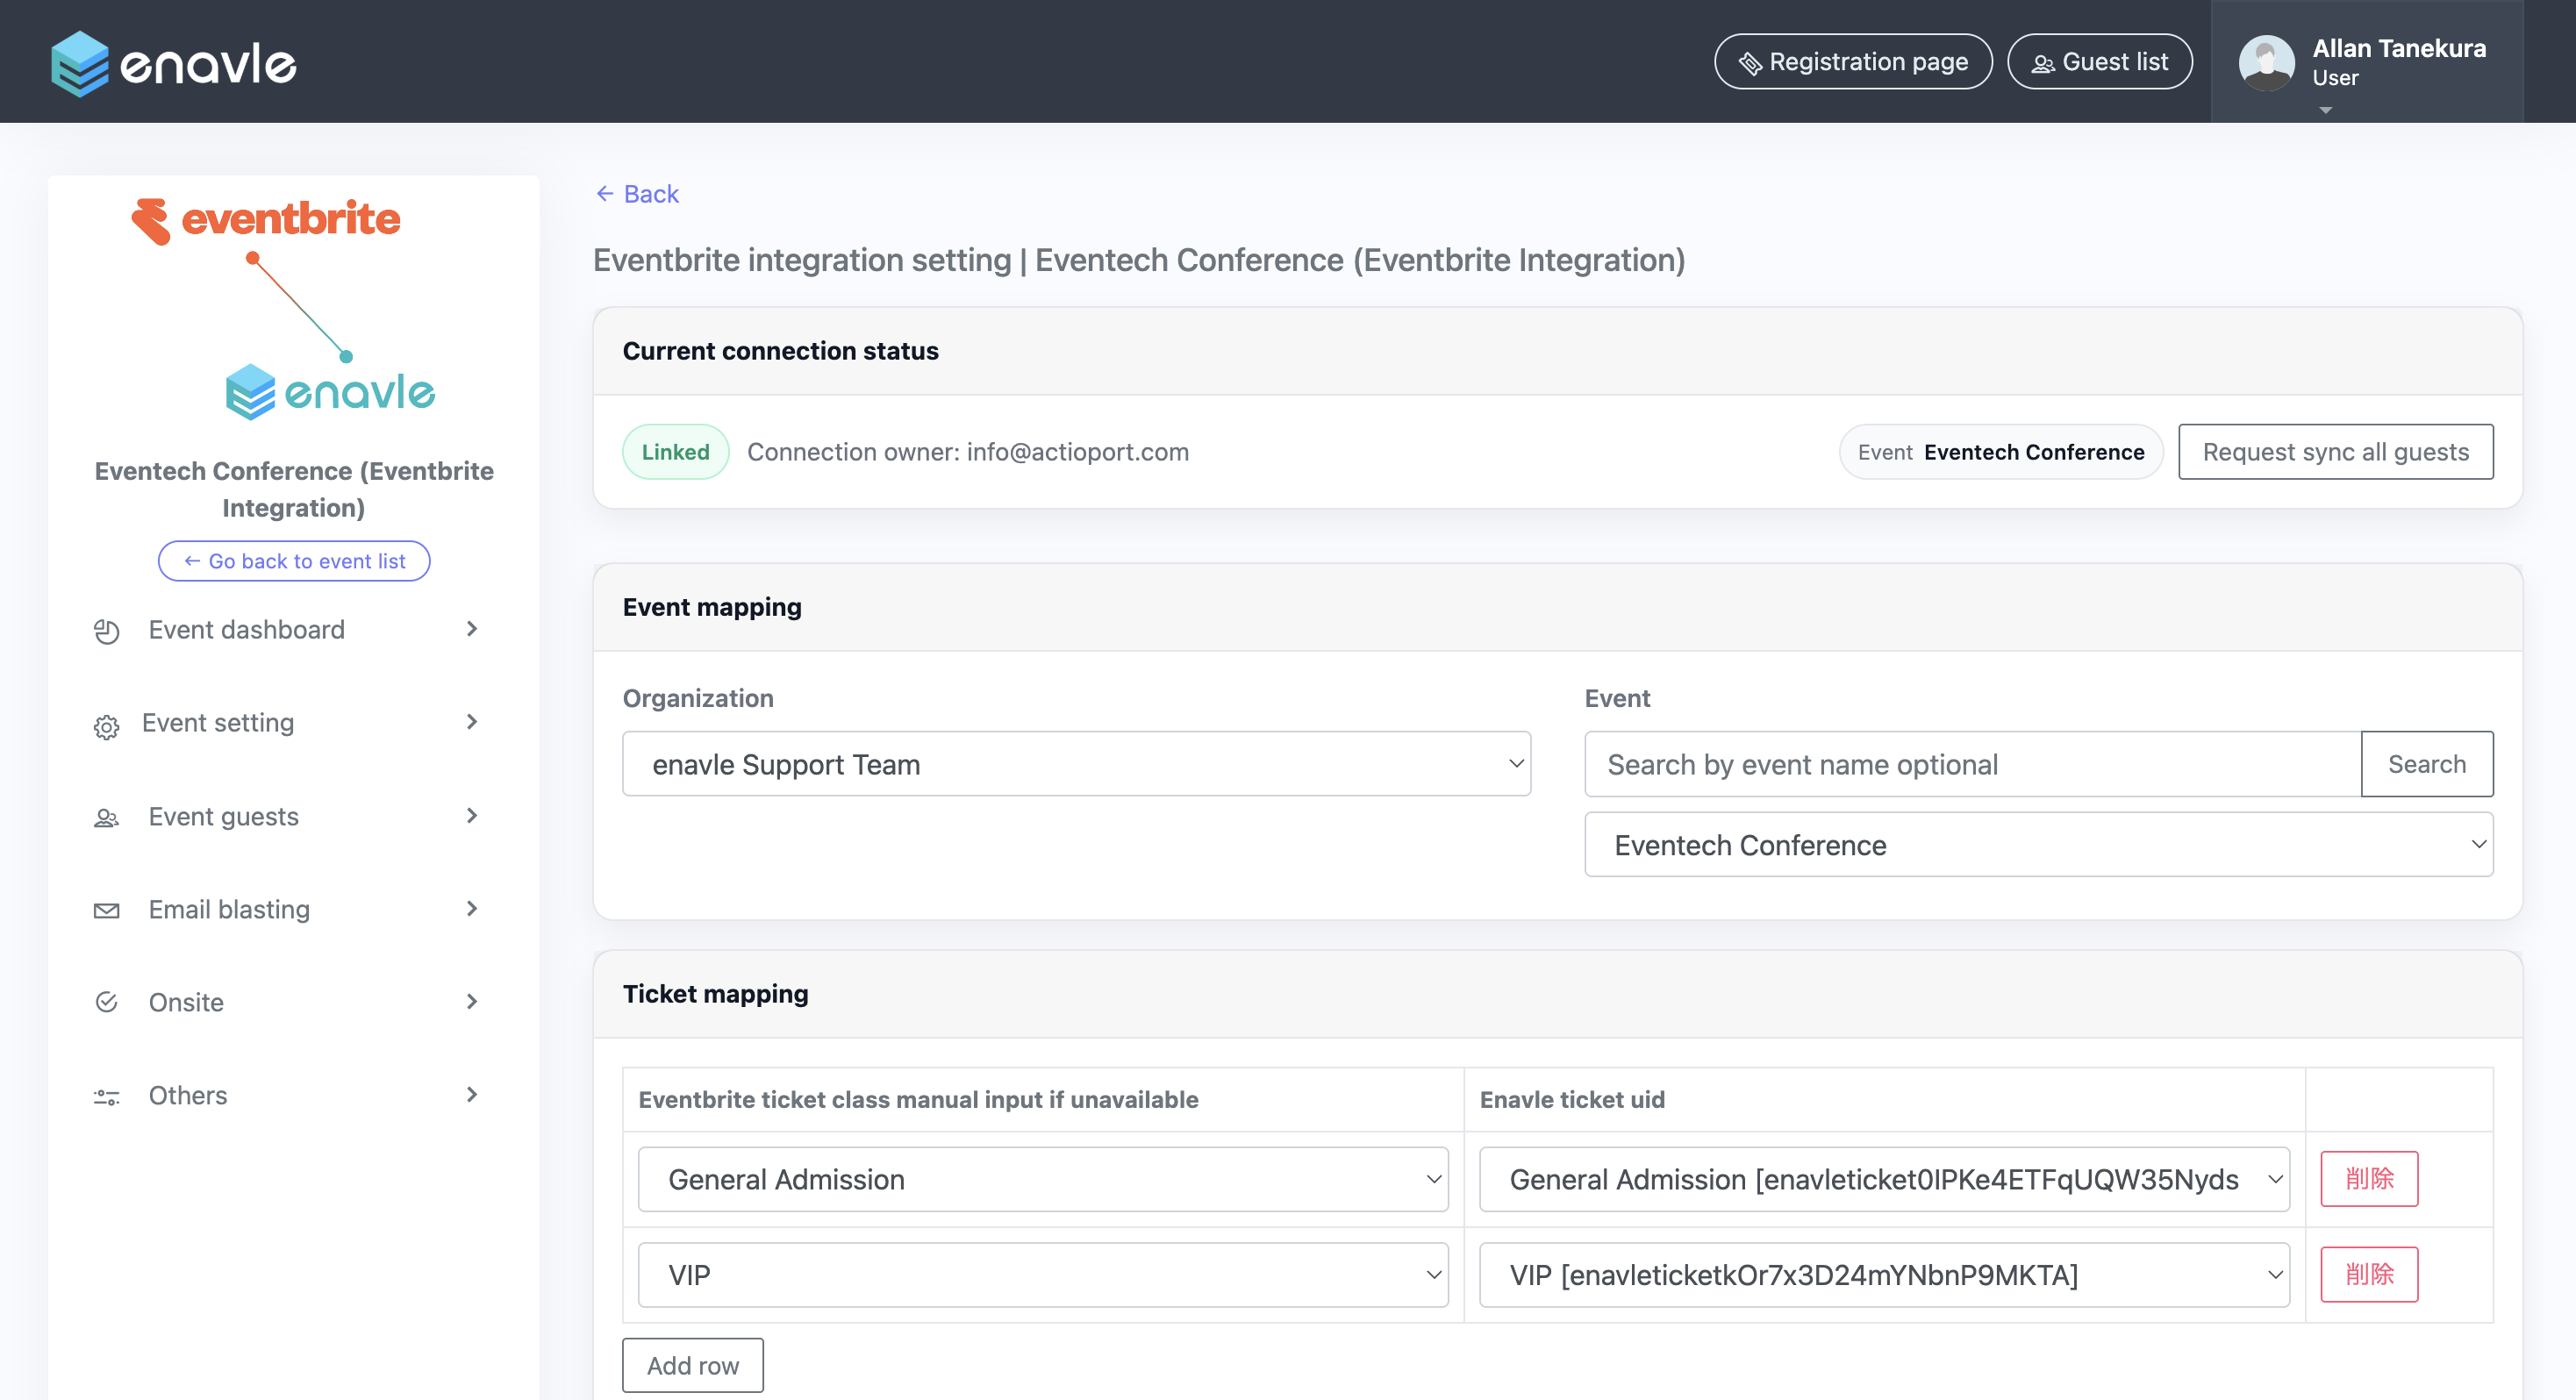This screenshot has height=1400, width=2576.
Task: Click the Add row button
Action: [x=692, y=1365]
